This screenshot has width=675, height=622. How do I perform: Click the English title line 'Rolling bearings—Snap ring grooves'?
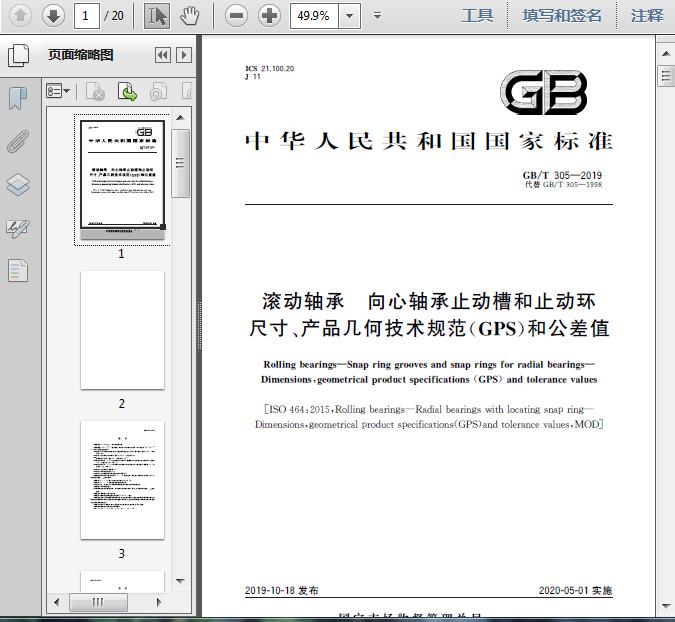(429, 365)
